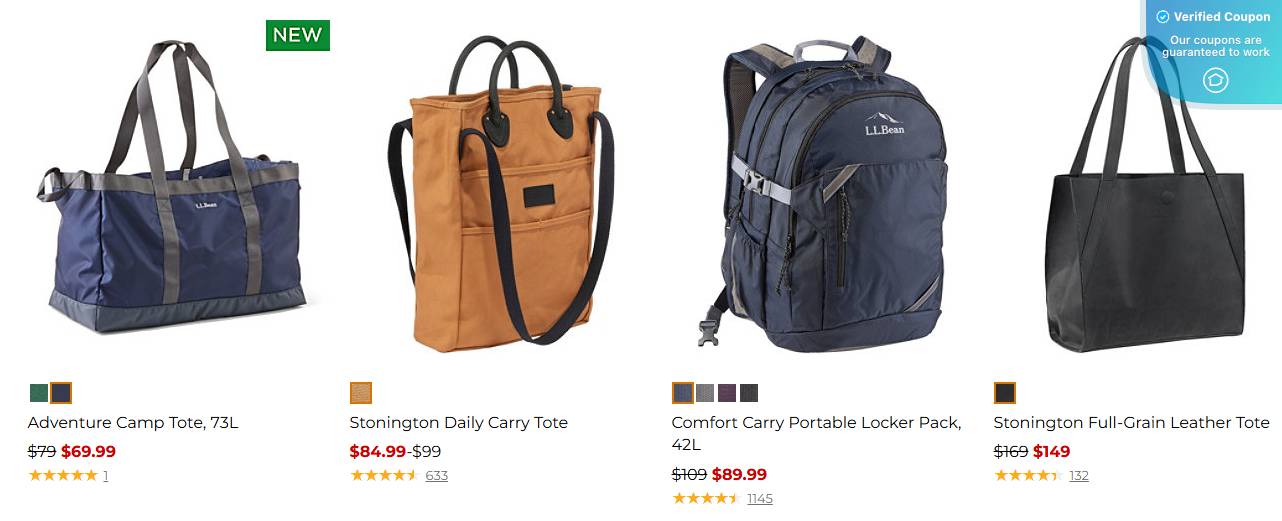
Task: Select black swatch for Full-Grain Leather Tote
Action: [x=1005, y=393]
